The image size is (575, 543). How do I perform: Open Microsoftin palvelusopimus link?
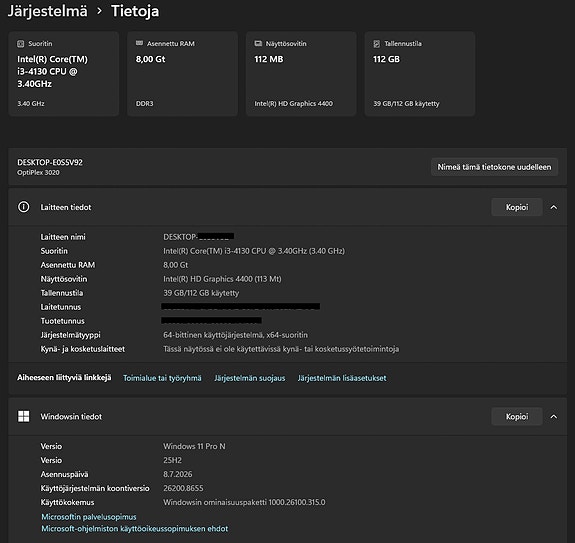(89, 517)
